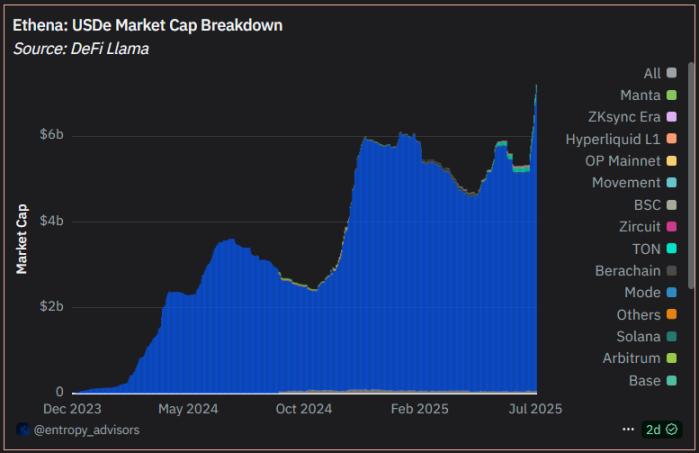Viewport: 699px width, 453px height.
Task: Click the entropy_advisors avatar icon
Action: click(22, 429)
